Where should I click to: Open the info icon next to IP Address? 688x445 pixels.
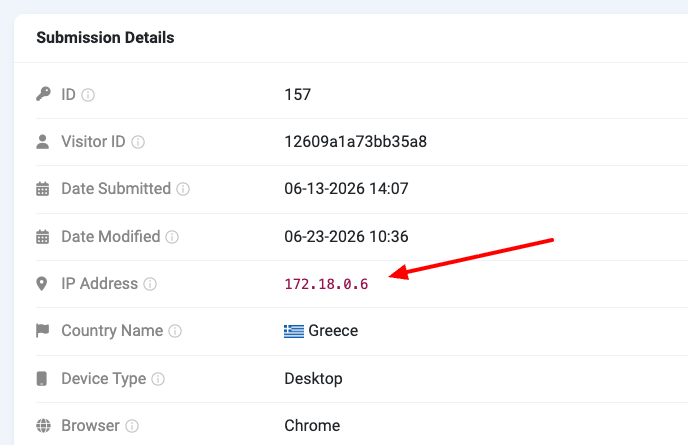click(x=150, y=284)
